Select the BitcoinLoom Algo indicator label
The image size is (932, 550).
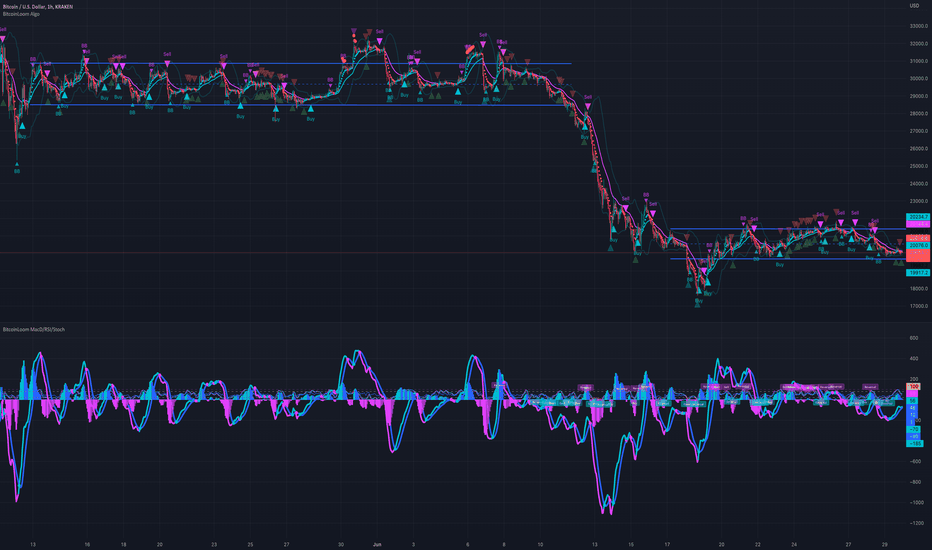[21, 14]
